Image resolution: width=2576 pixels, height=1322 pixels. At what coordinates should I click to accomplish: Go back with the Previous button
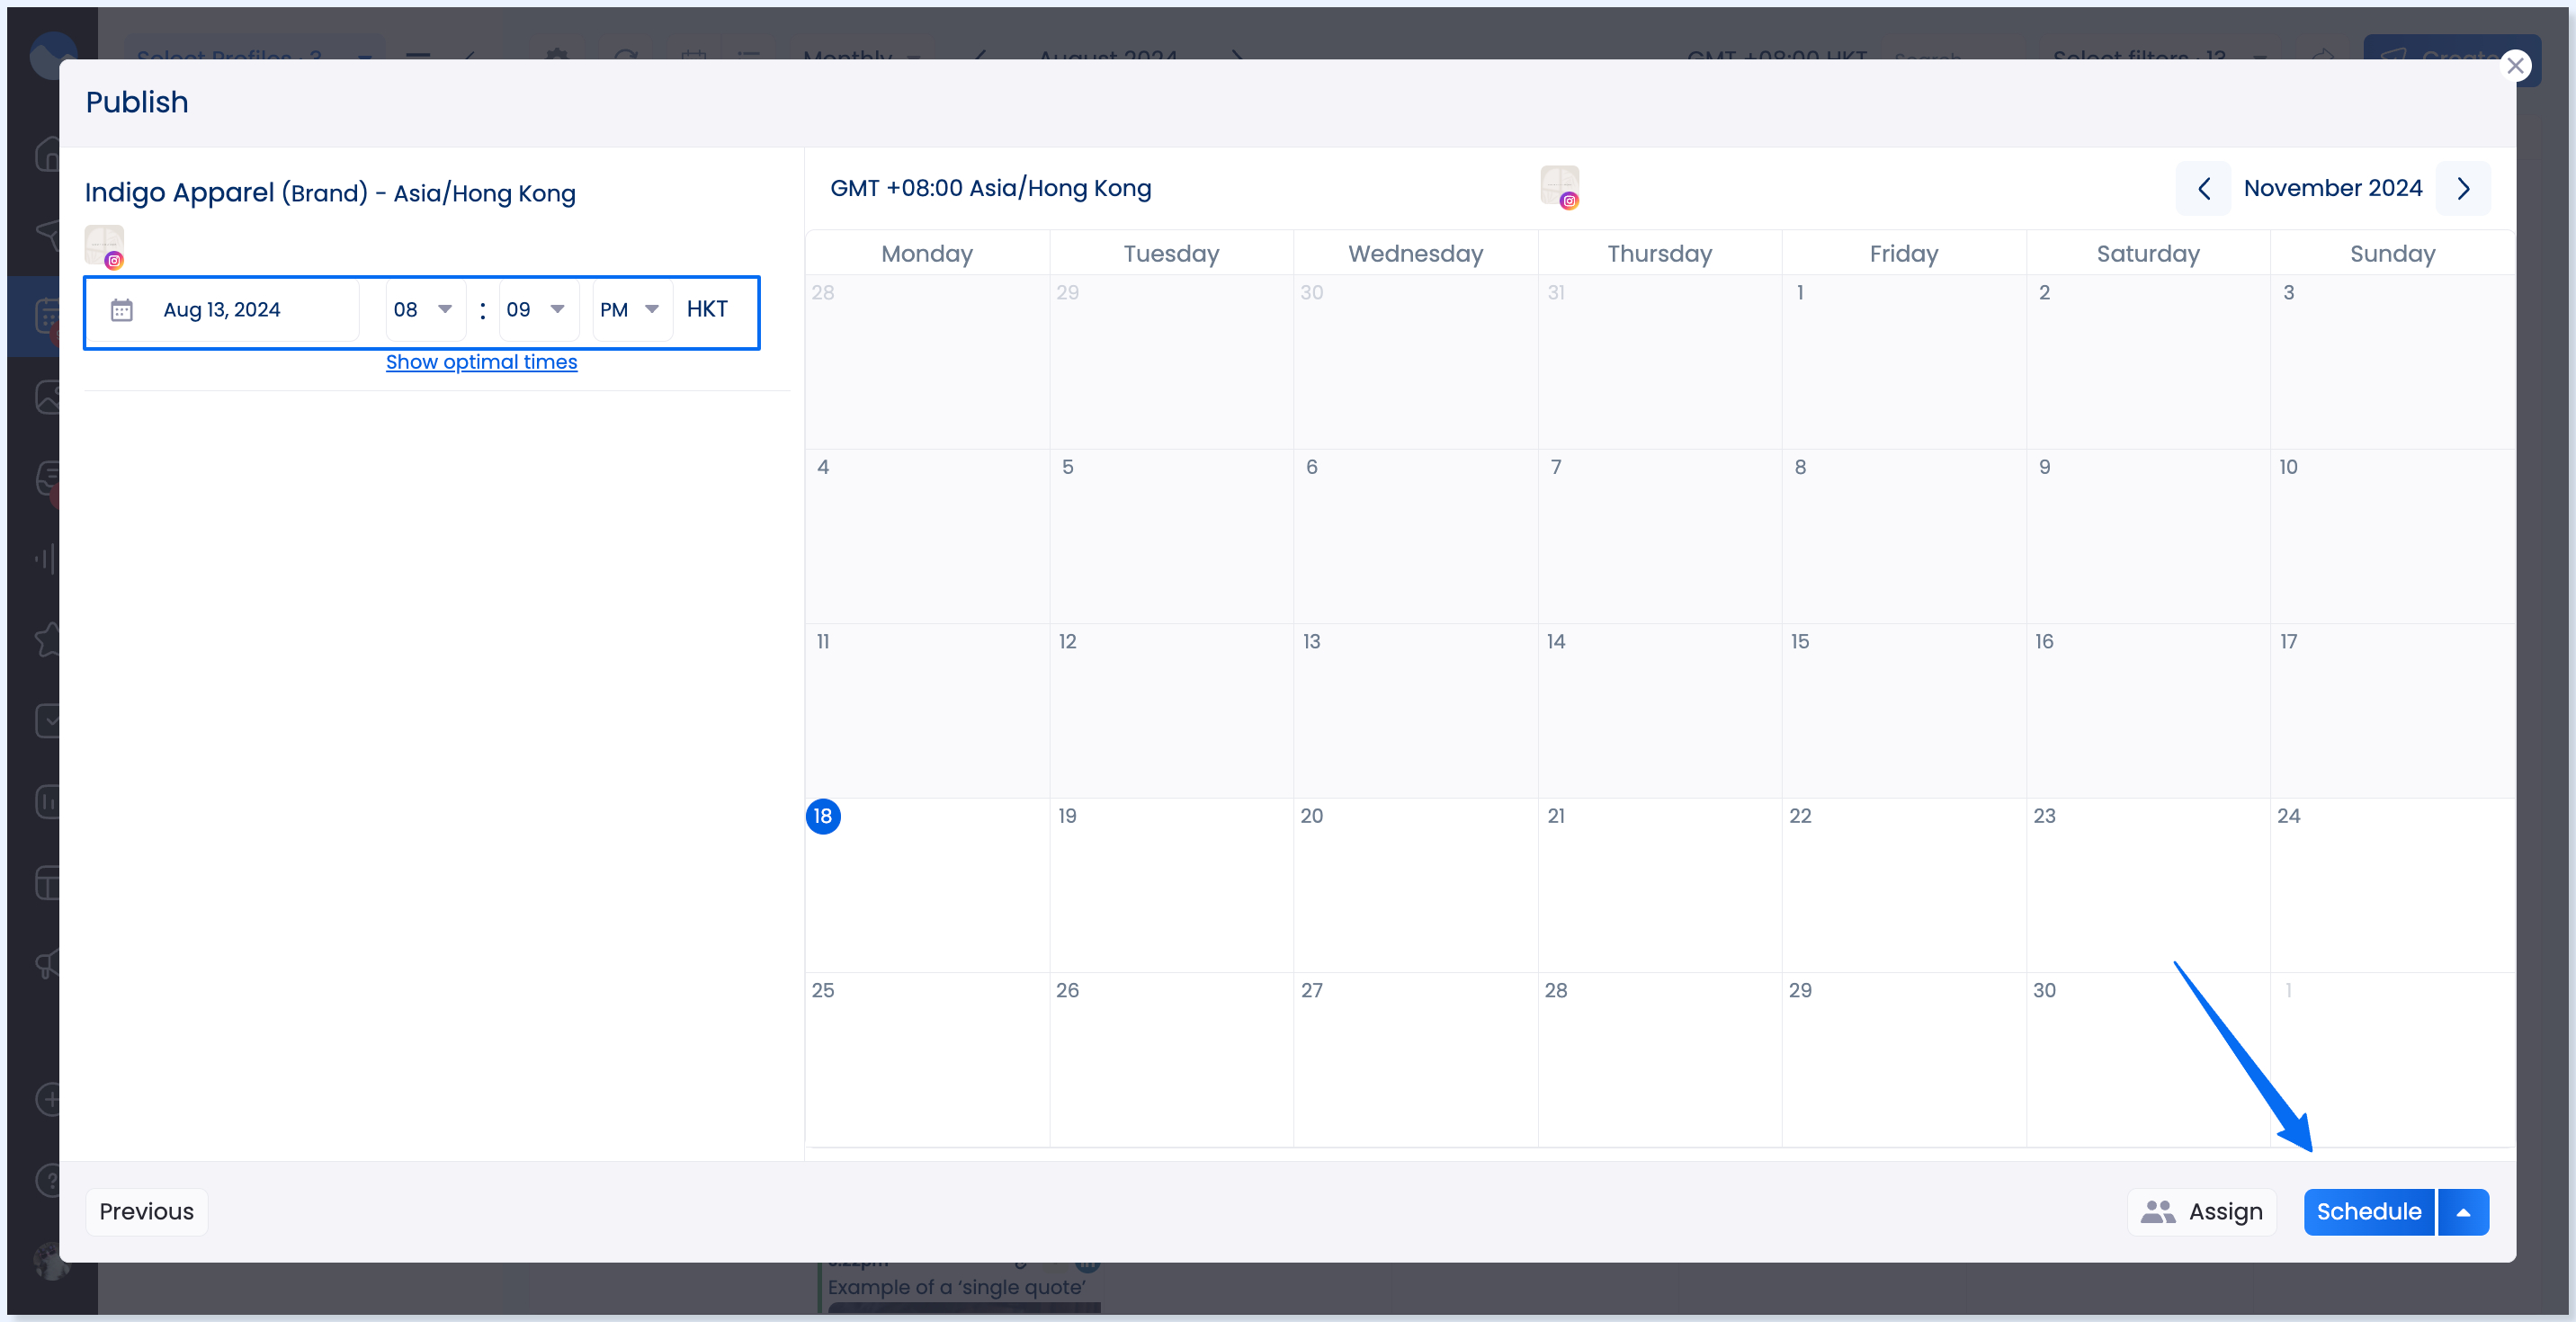(x=146, y=1211)
